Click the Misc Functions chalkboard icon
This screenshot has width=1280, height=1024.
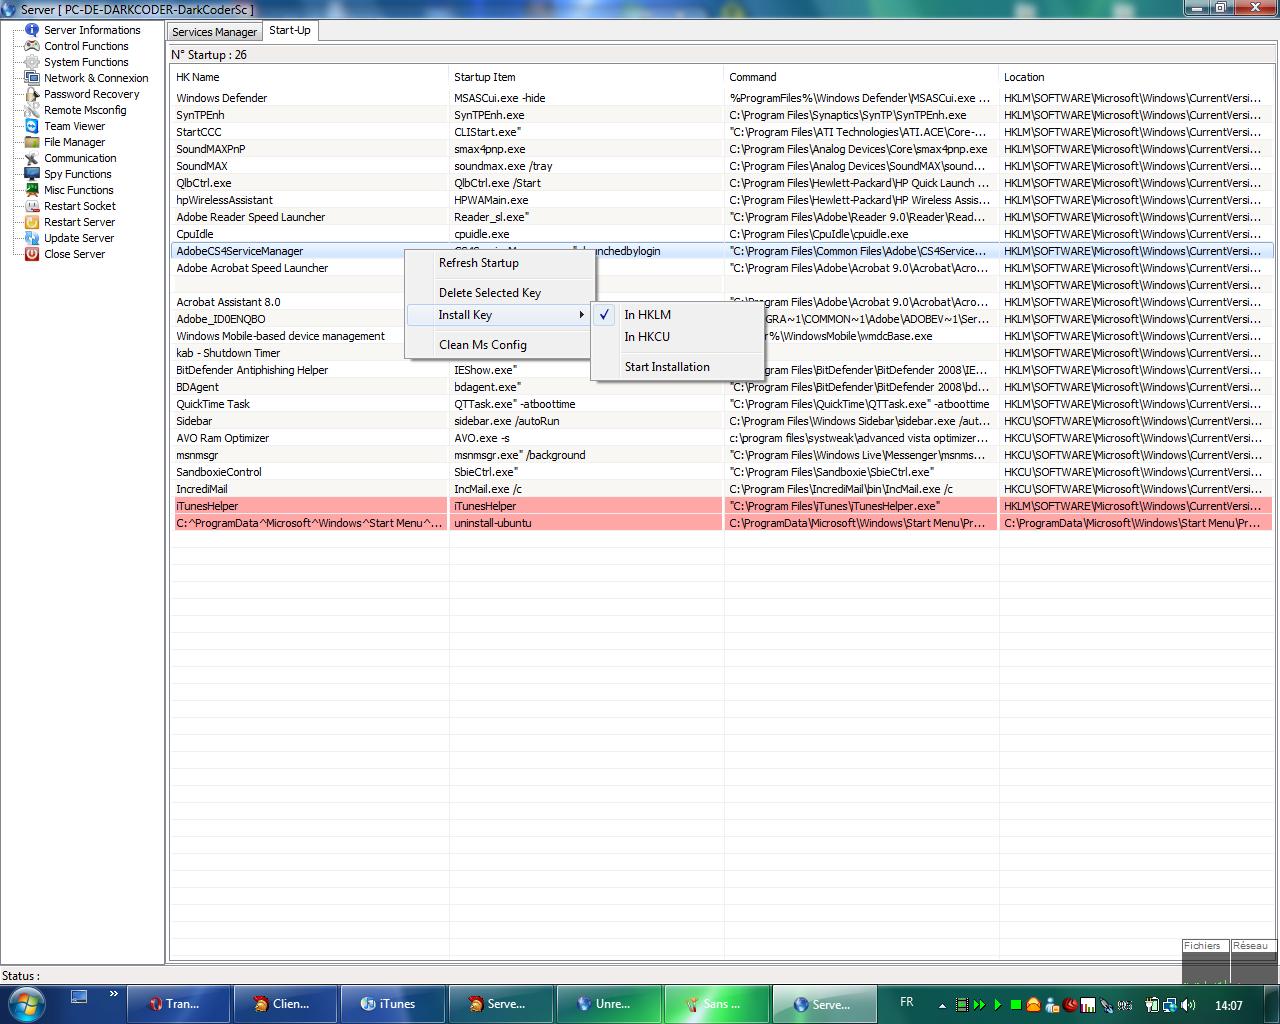[x=32, y=190]
